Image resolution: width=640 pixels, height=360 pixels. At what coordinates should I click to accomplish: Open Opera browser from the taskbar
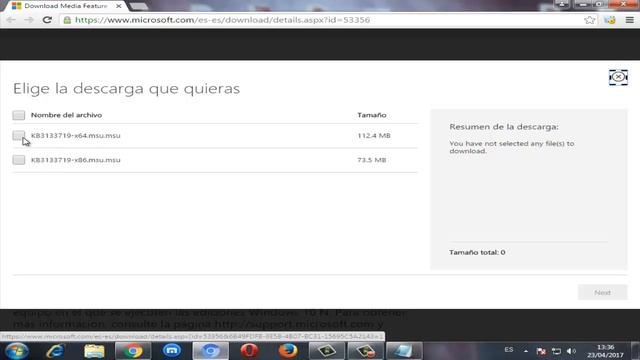click(249, 351)
